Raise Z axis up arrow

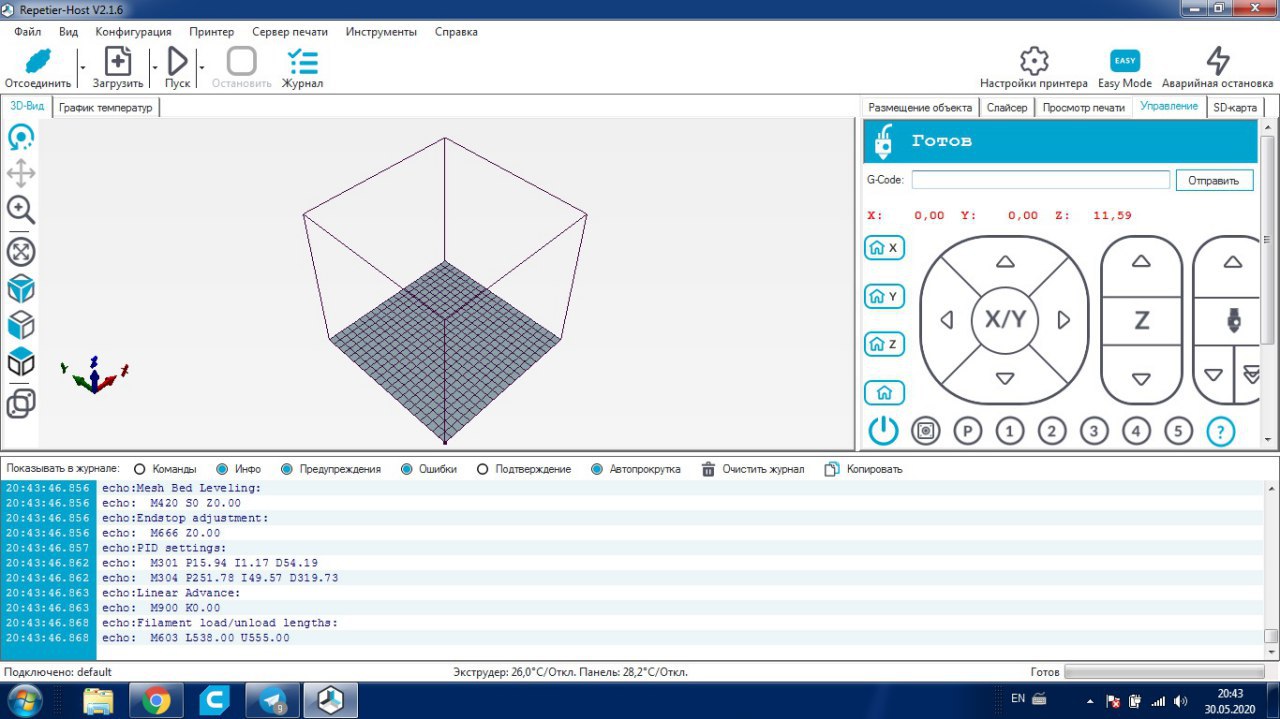[x=1141, y=262]
